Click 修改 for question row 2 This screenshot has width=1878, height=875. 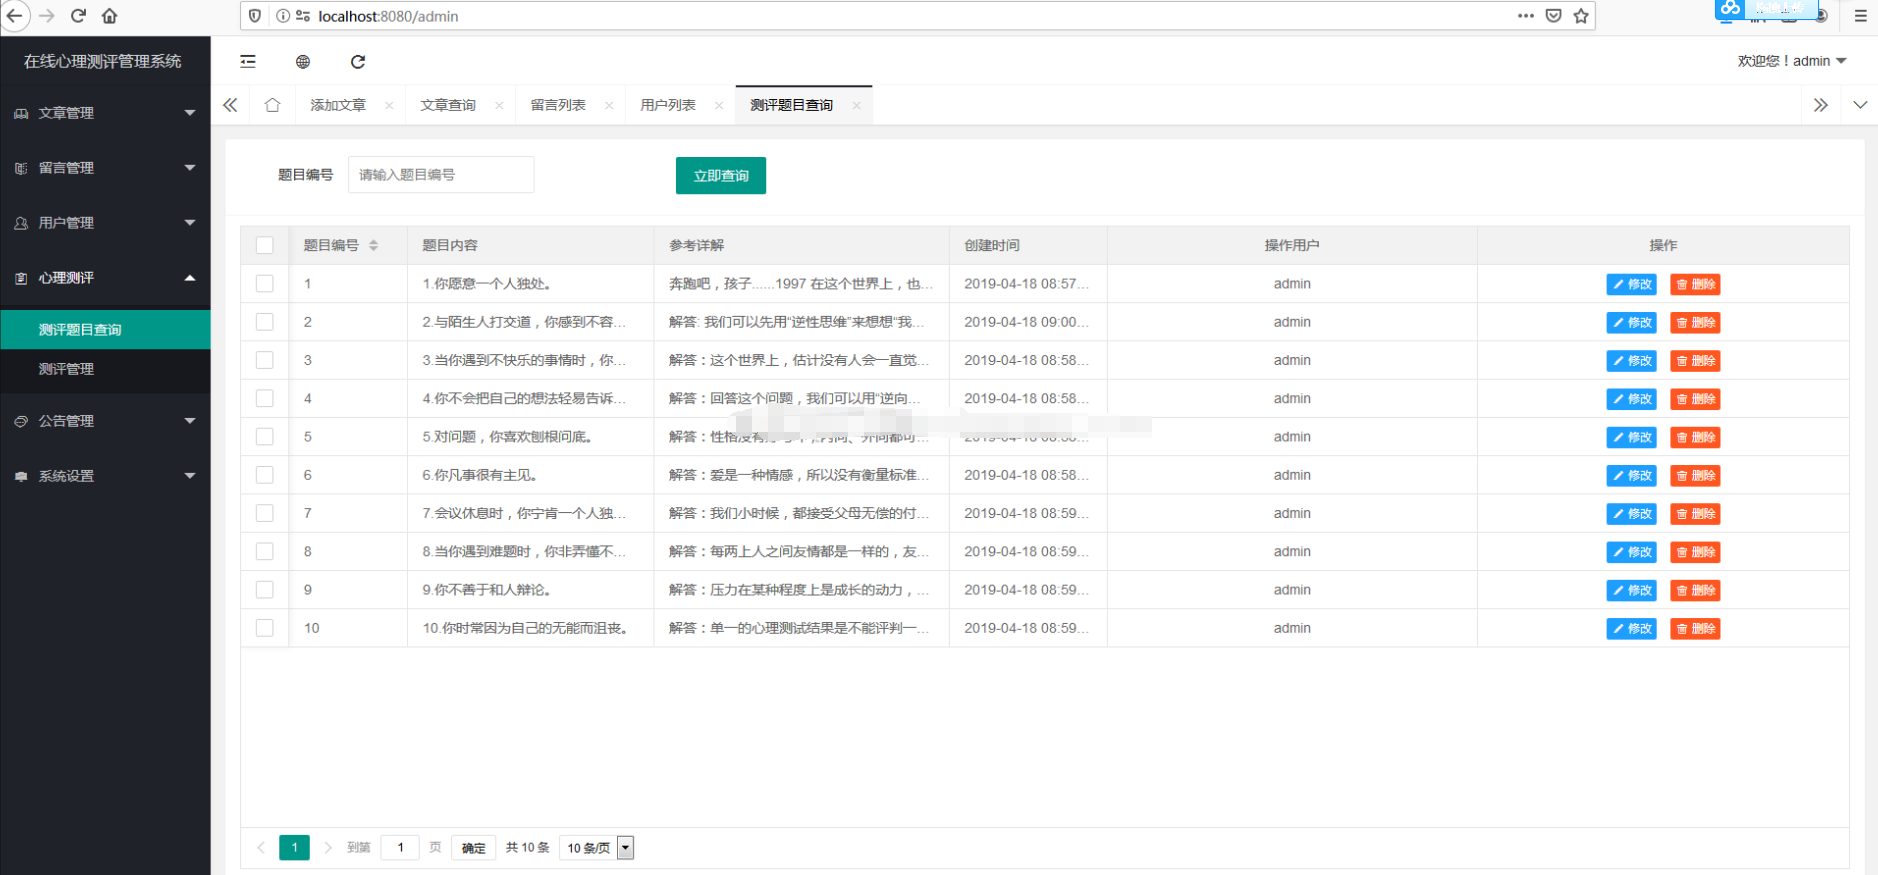point(1631,322)
